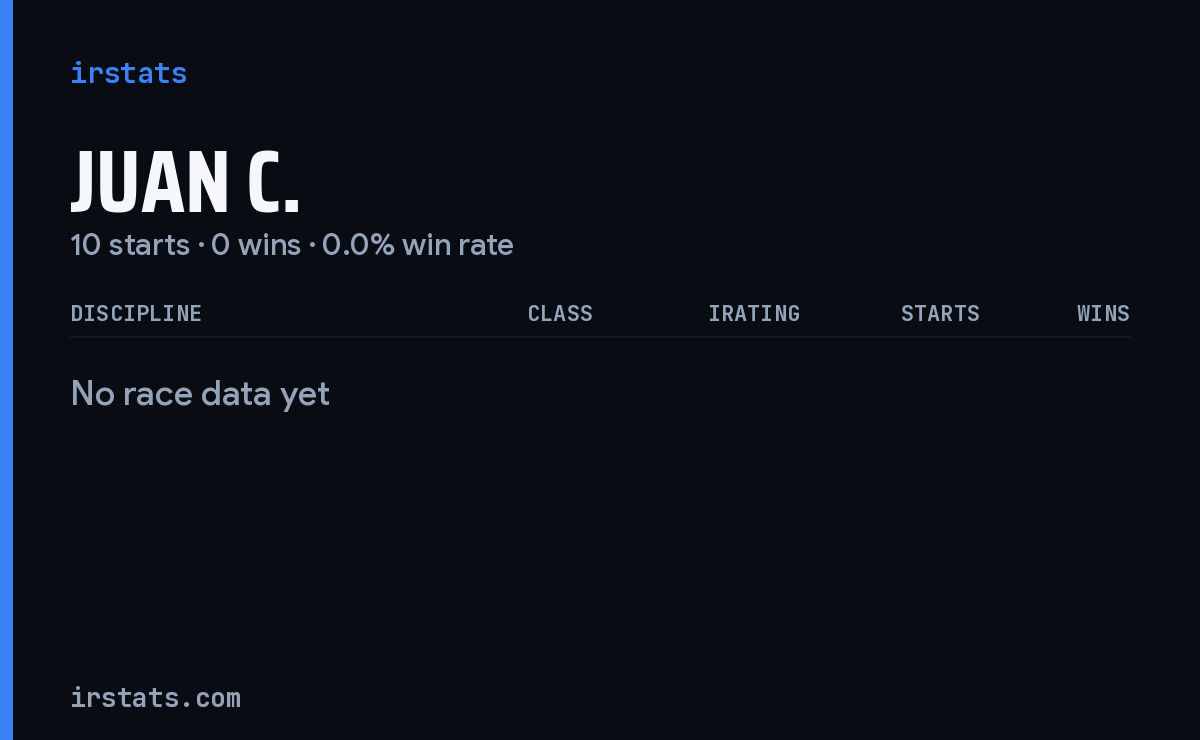
Task: Click the 'C.' initial in driver name
Action: click(x=273, y=183)
